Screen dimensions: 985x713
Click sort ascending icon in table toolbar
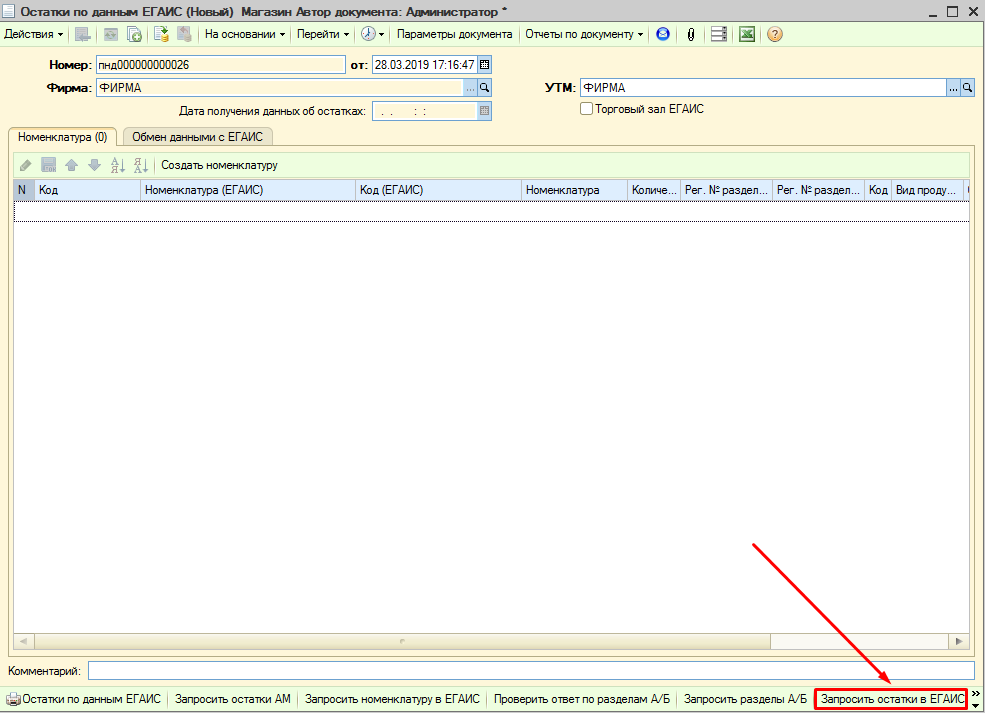(x=117, y=165)
